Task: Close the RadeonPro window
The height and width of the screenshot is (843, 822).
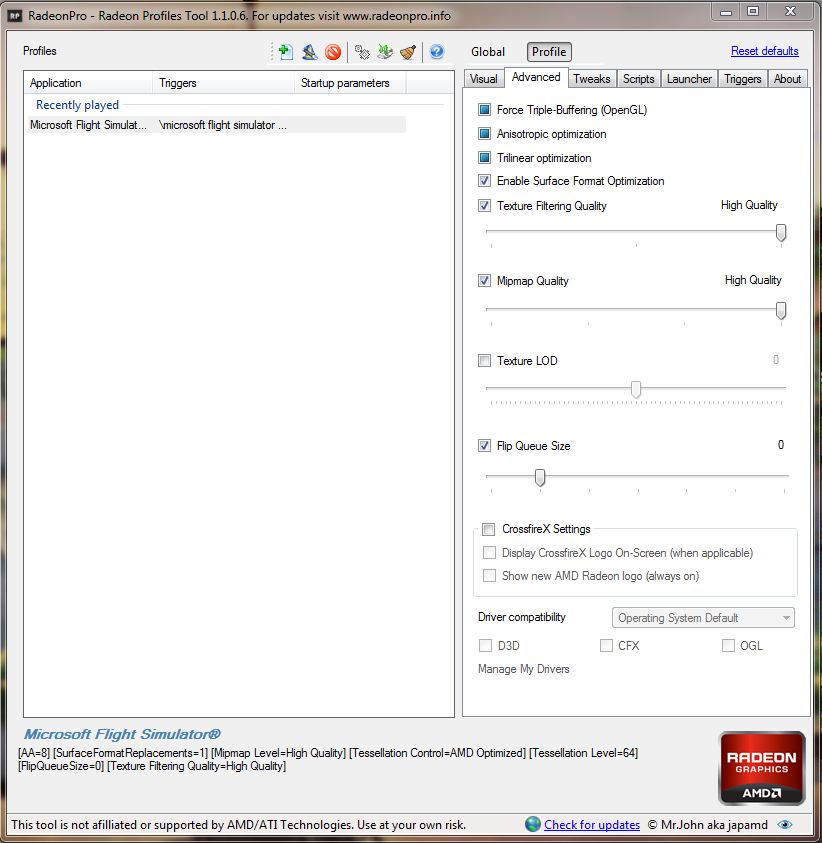Action: (x=790, y=11)
